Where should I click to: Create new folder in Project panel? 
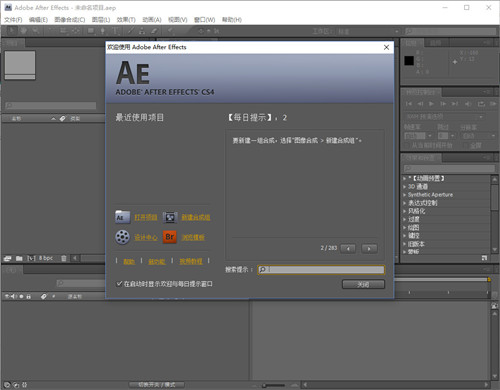(19, 258)
